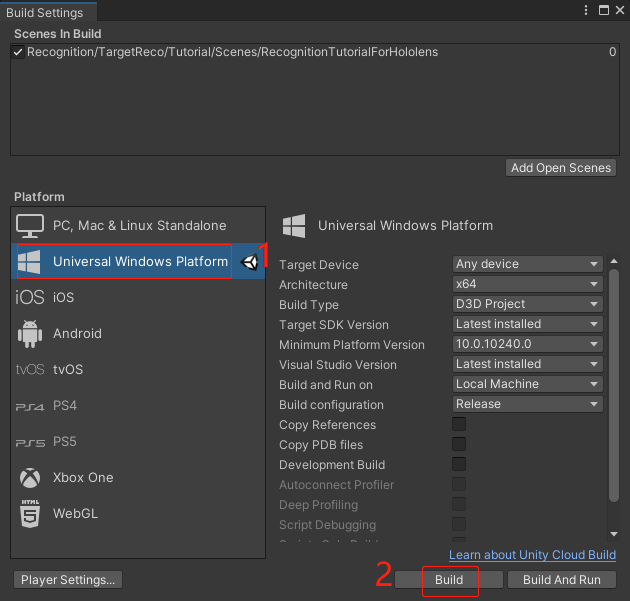This screenshot has height=601, width=630.
Task: Click the Minimum Platform Version label
Action: (352, 345)
